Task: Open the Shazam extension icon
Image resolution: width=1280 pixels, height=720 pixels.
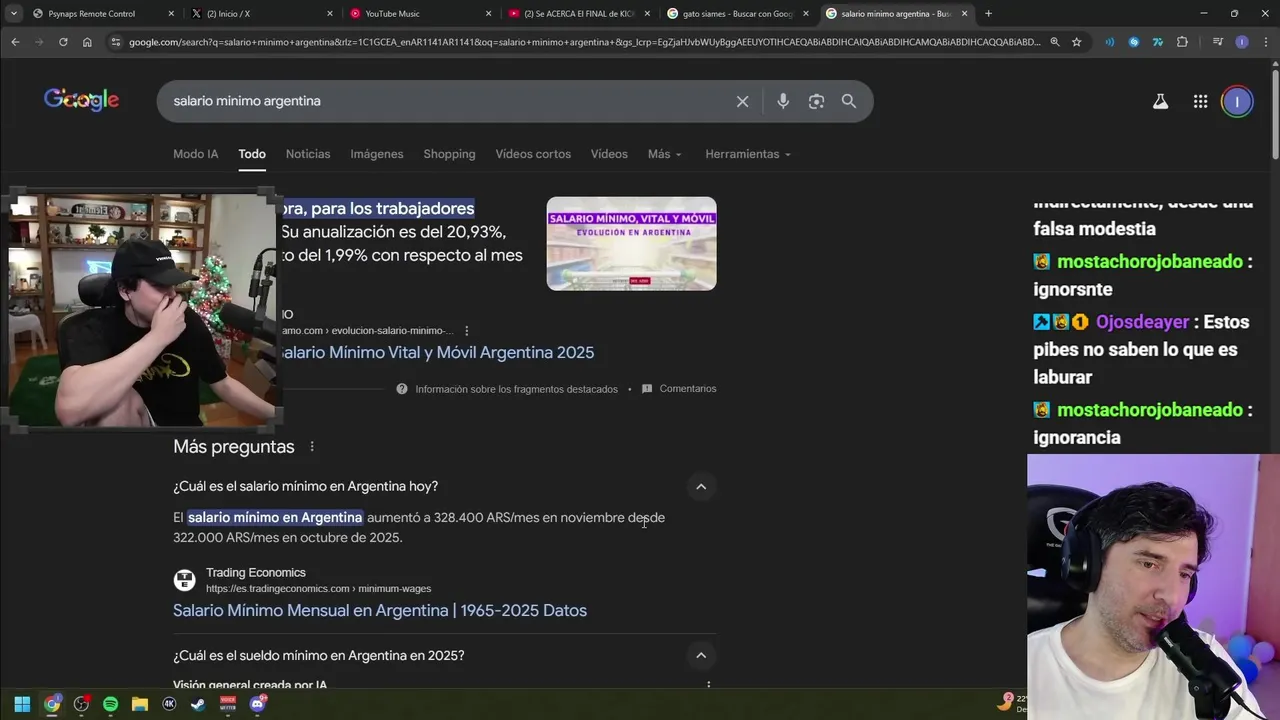Action: pyautogui.click(x=1133, y=42)
